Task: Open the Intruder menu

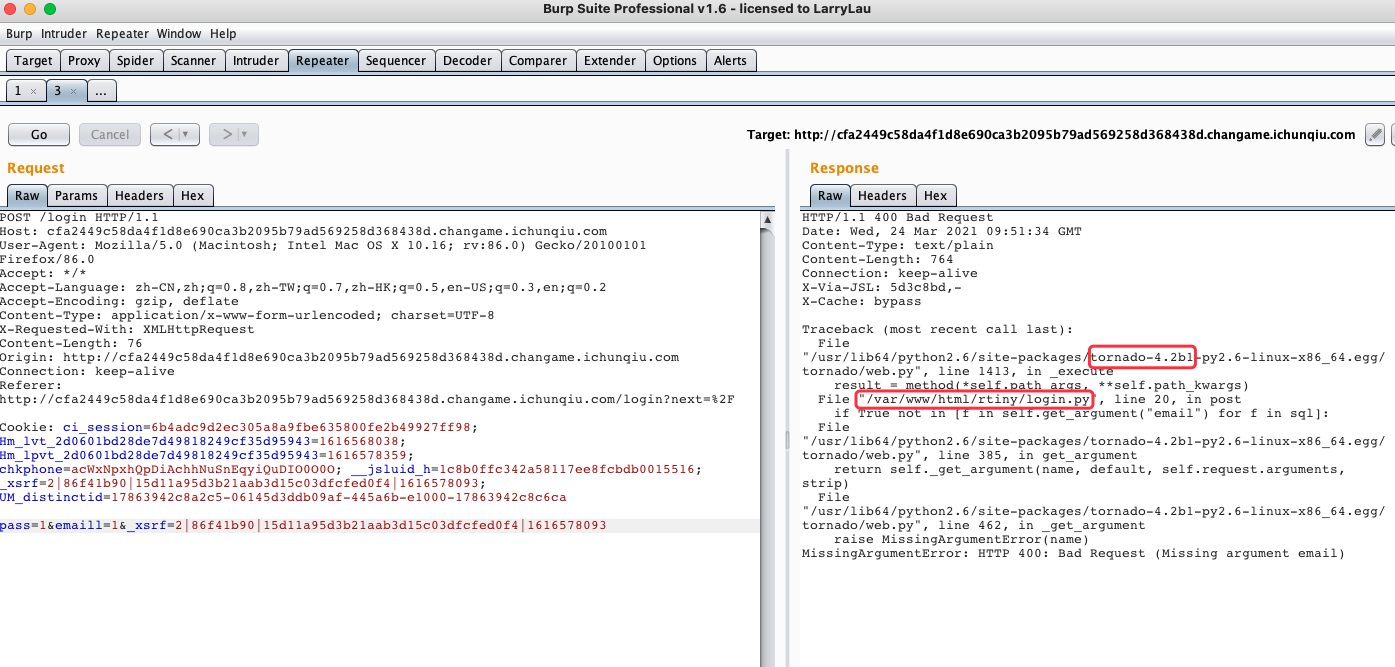Action: 64,33
